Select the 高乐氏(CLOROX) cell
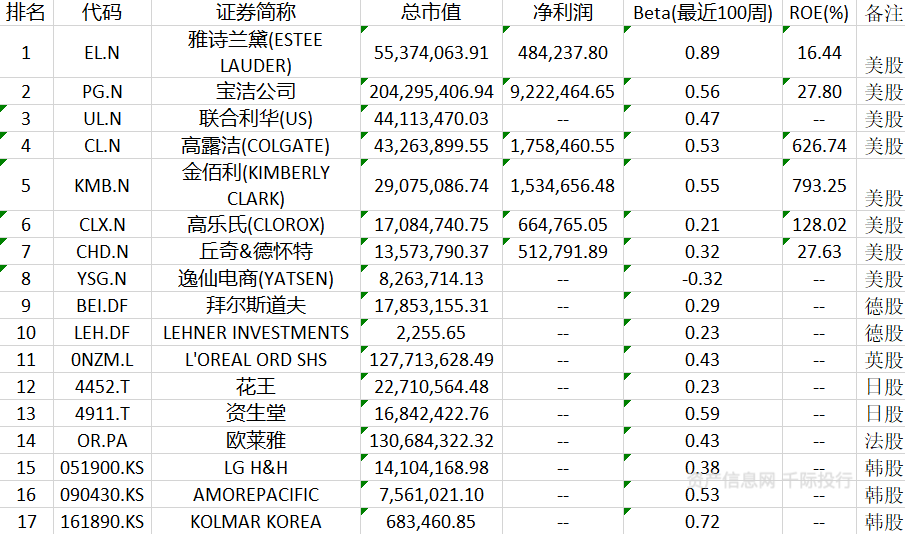 tap(256, 225)
